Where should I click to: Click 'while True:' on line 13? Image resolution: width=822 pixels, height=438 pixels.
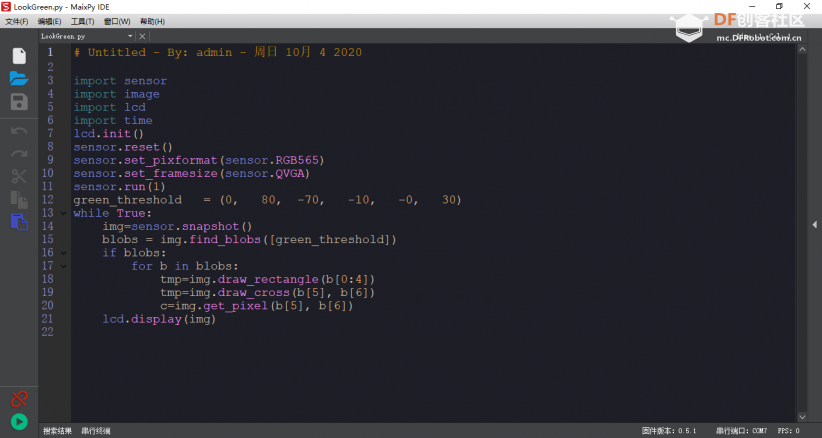(113, 213)
